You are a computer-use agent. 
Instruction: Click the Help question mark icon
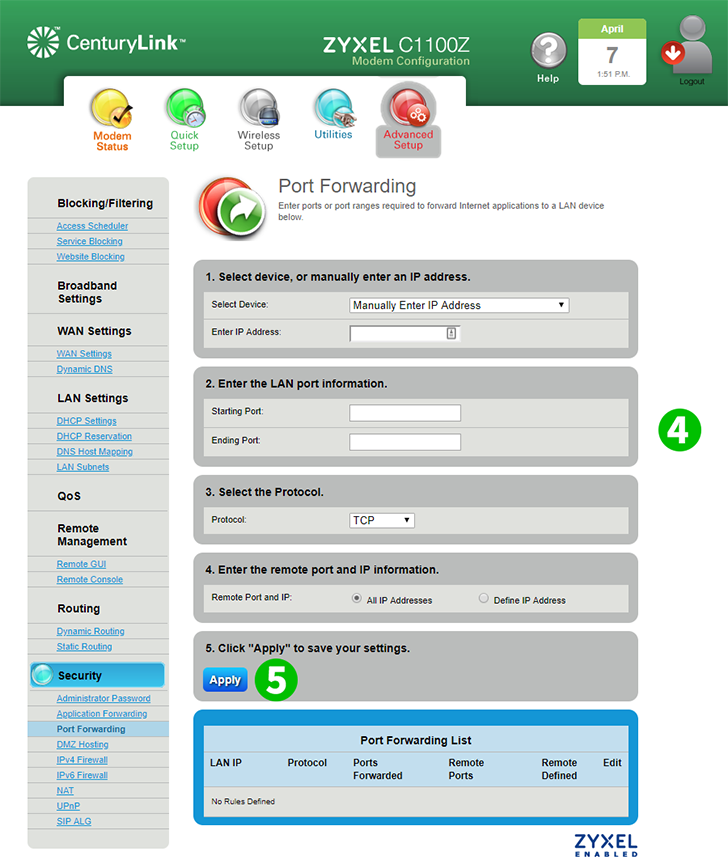(548, 50)
